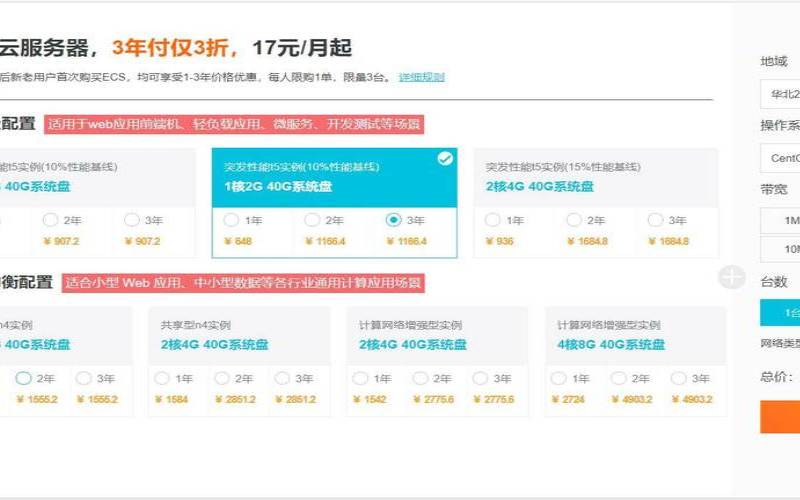Open the 地域 region dropdown showing 华北2
This screenshot has width=800, height=500.
(780, 94)
